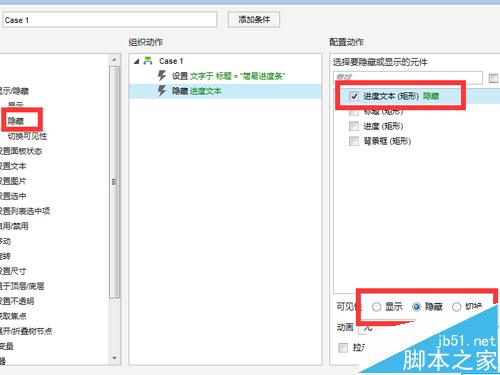The image size is (500, 375).
Task: Toggle the checkbox below 动画
Action: (x=343, y=348)
